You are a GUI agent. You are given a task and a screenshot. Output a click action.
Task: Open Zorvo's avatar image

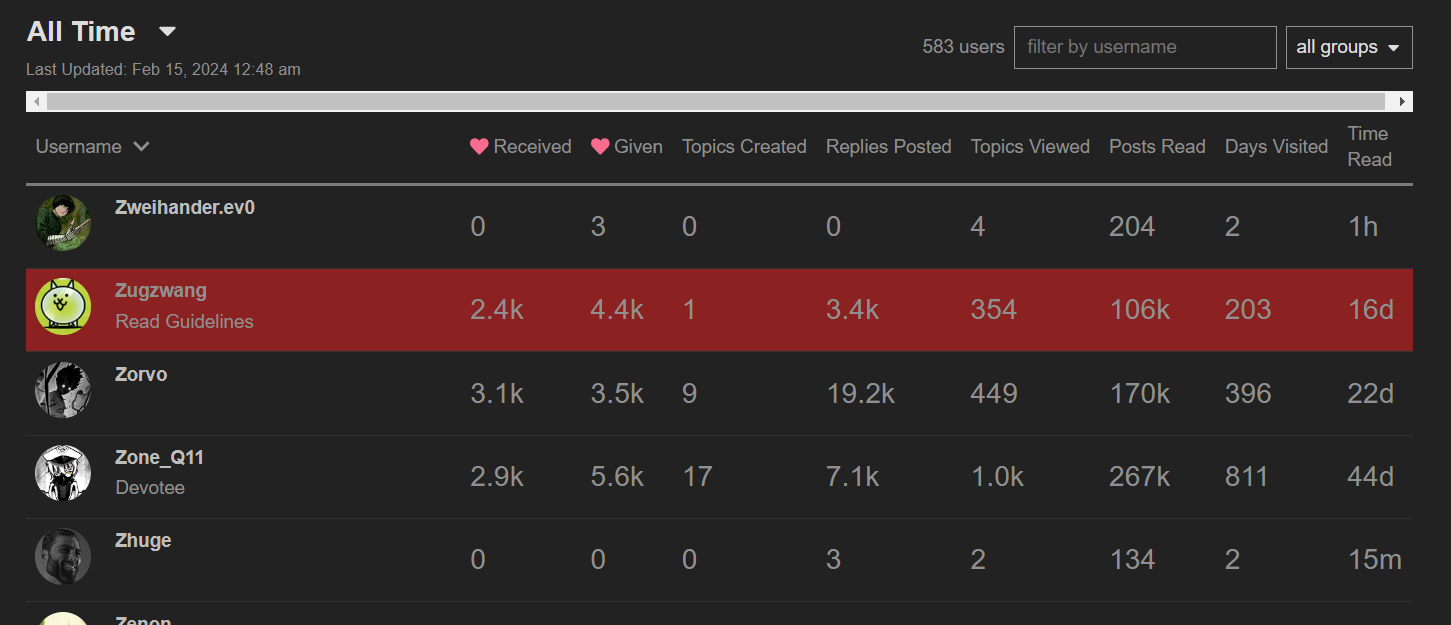click(x=63, y=390)
